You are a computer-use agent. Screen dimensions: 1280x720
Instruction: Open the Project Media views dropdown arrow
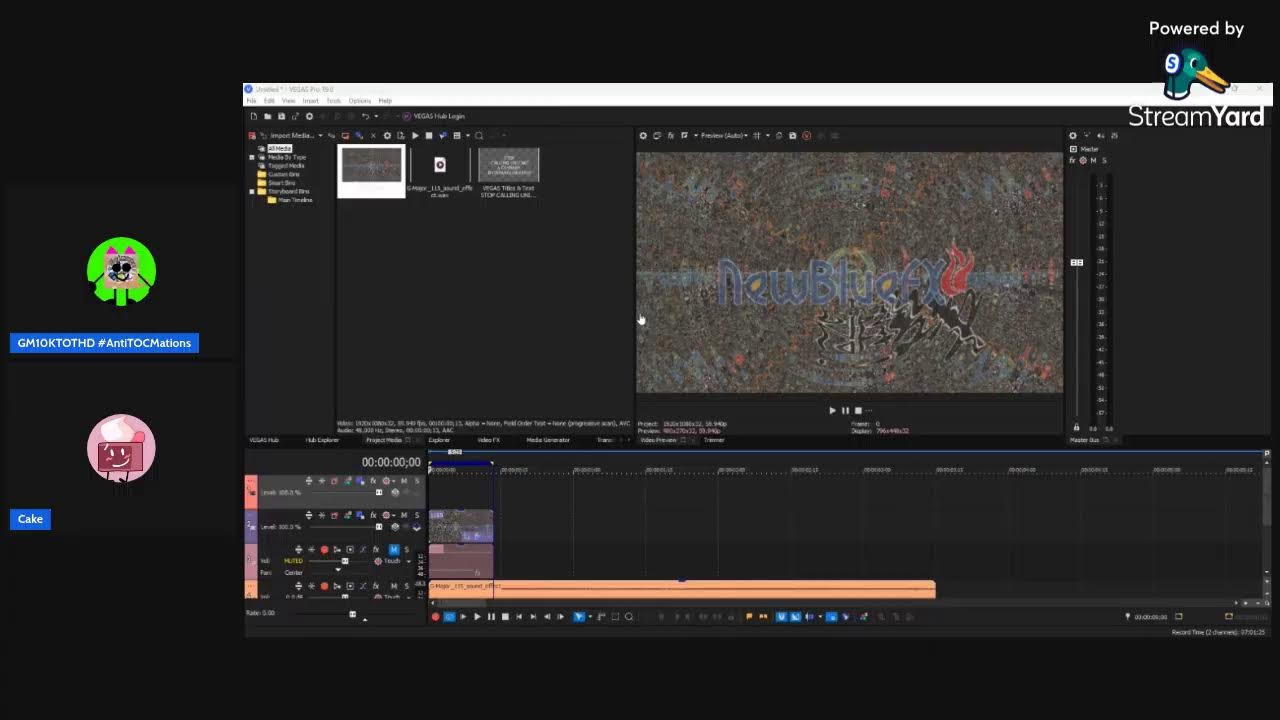coord(468,136)
